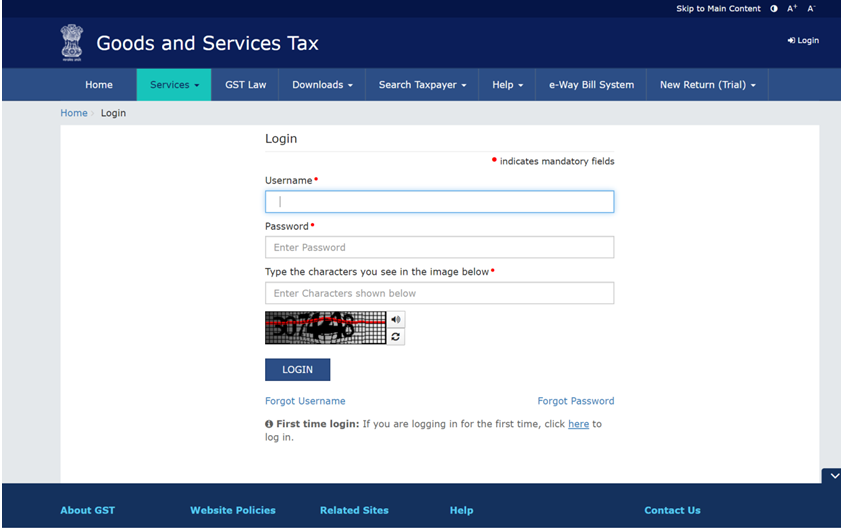
Task: Open Contact Us in the footer
Action: [x=672, y=510]
